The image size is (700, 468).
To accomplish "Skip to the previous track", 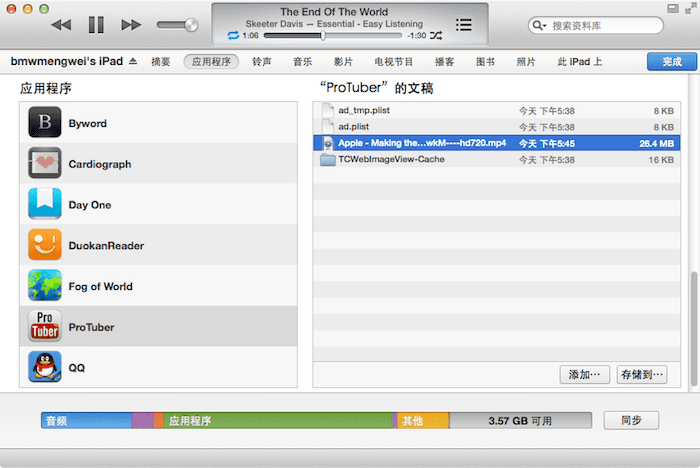I will (x=61, y=25).
